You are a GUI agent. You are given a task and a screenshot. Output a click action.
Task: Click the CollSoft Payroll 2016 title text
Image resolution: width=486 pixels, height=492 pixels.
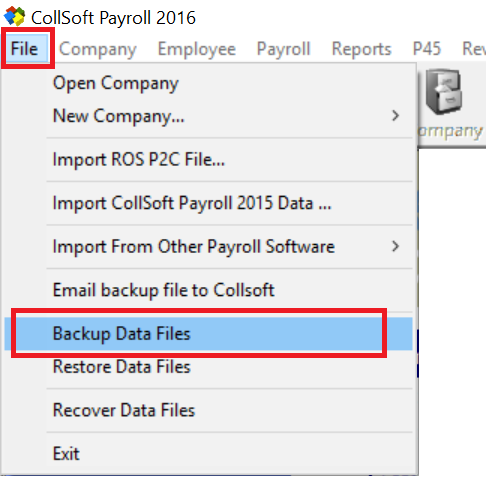[x=113, y=18]
